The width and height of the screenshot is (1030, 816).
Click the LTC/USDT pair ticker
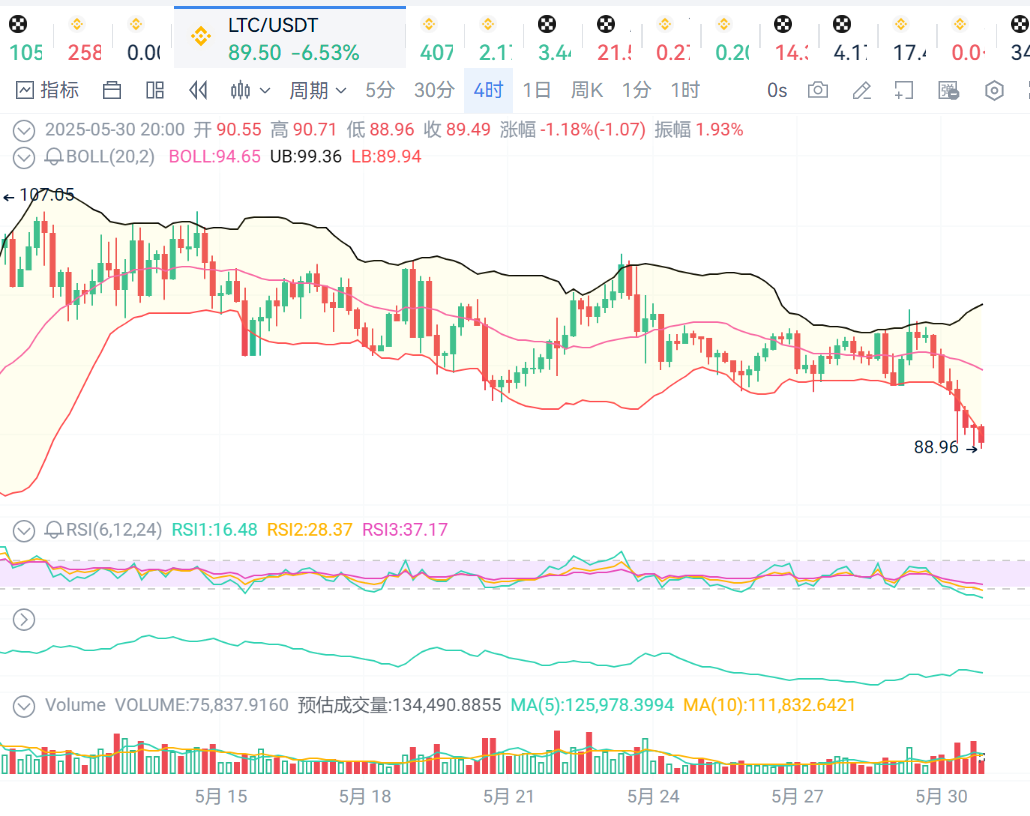(x=272, y=26)
